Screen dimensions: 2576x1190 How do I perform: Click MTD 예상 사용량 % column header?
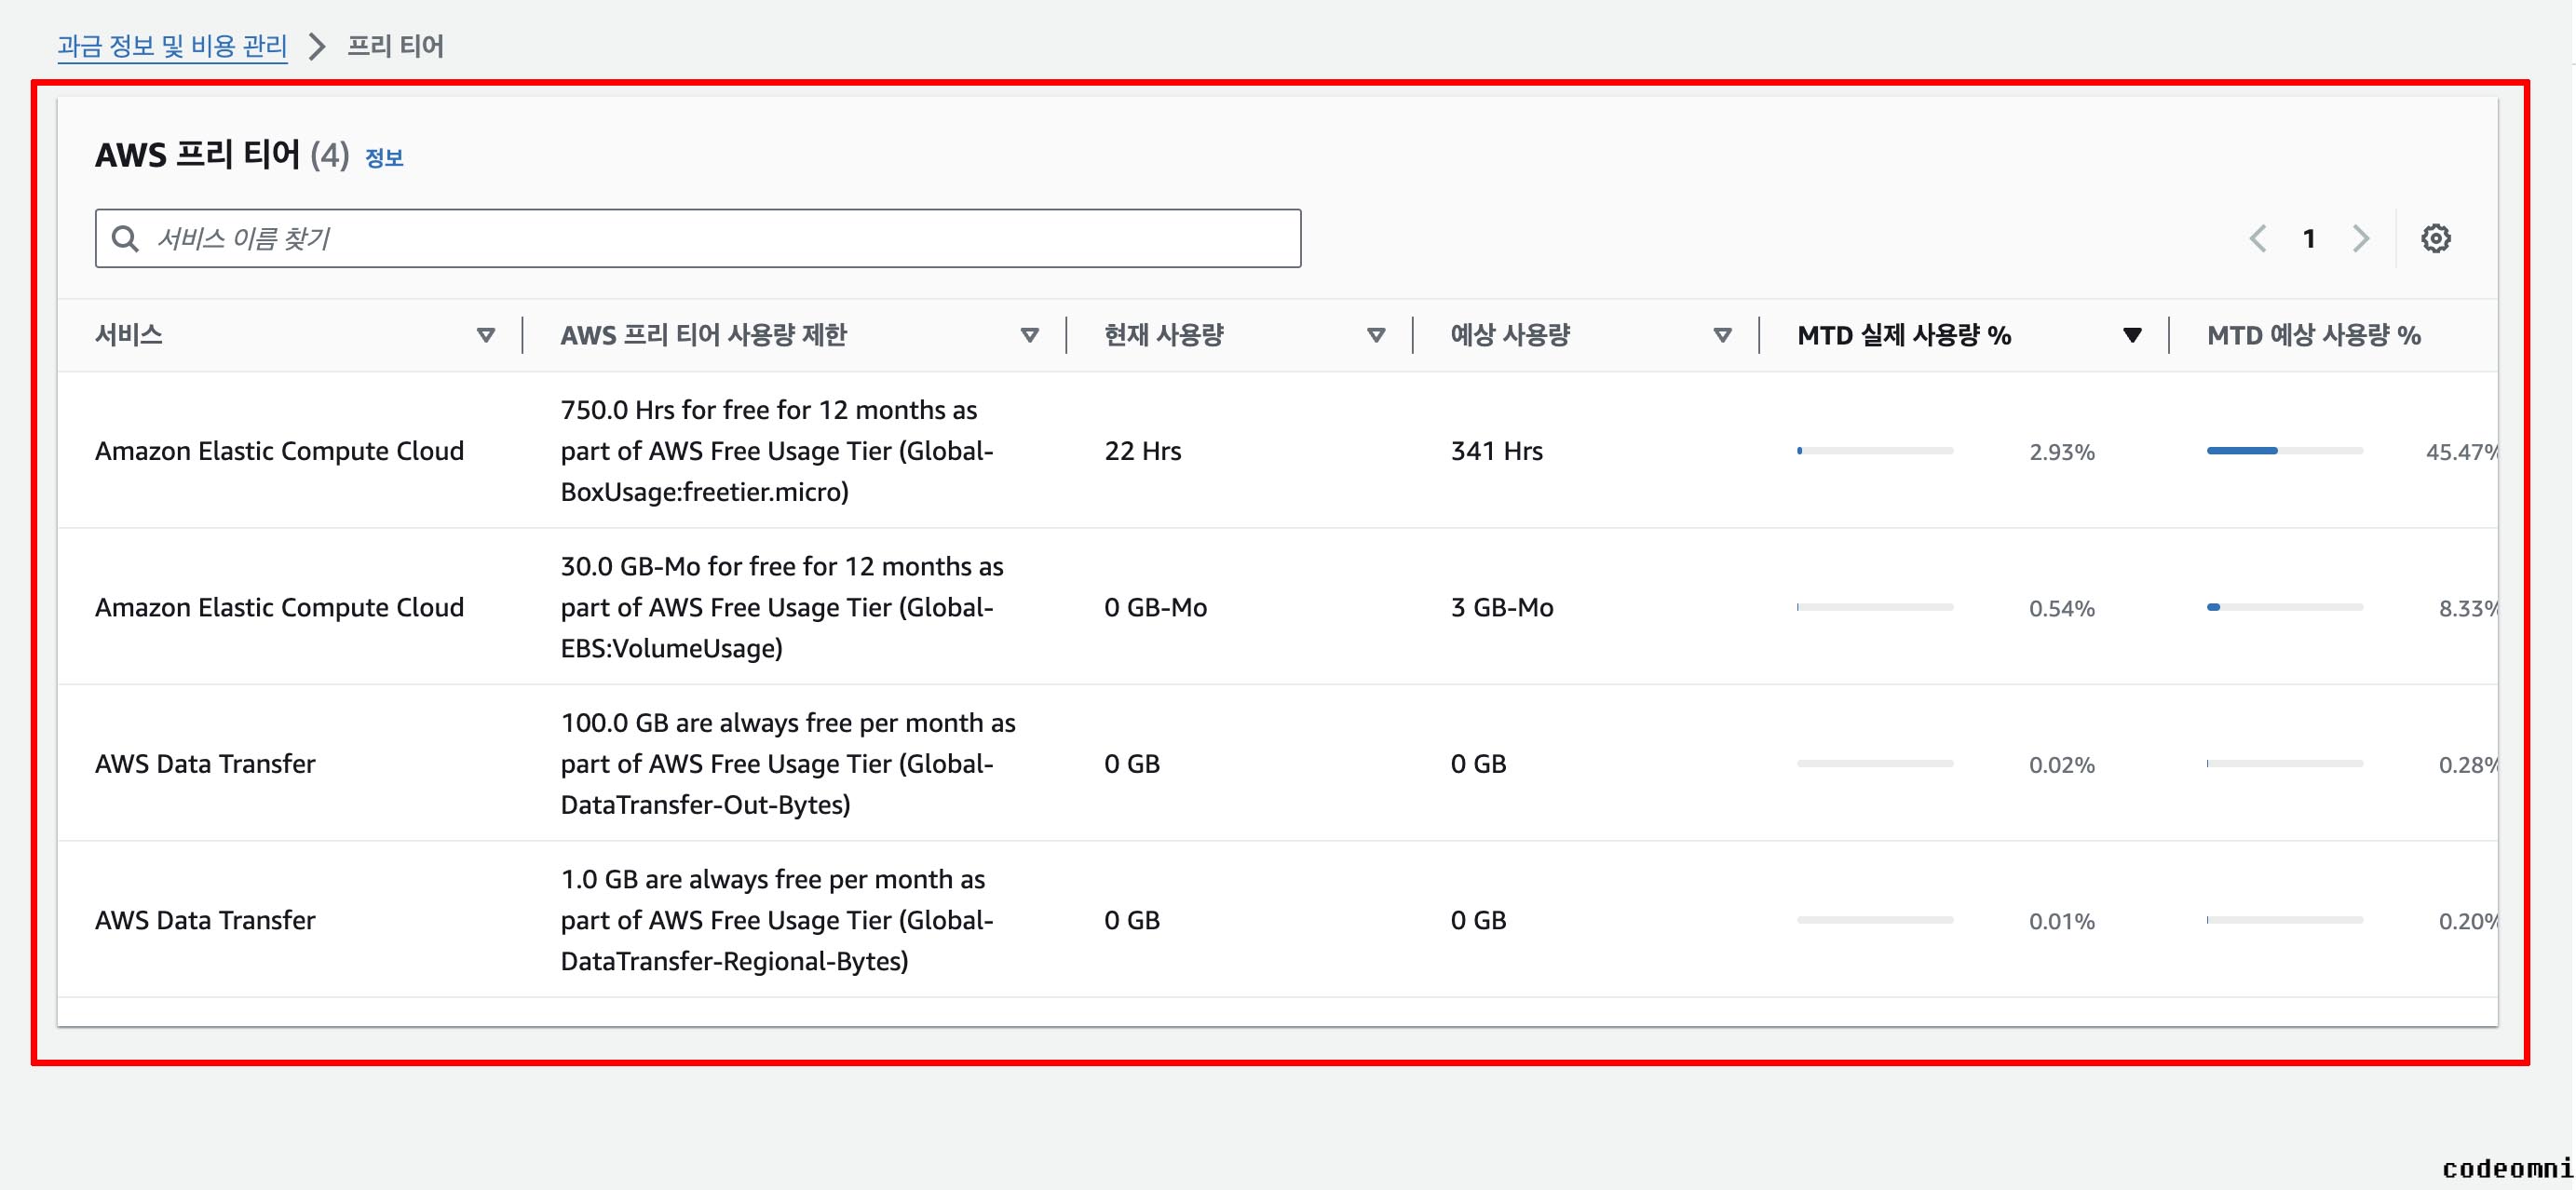pos(2313,335)
